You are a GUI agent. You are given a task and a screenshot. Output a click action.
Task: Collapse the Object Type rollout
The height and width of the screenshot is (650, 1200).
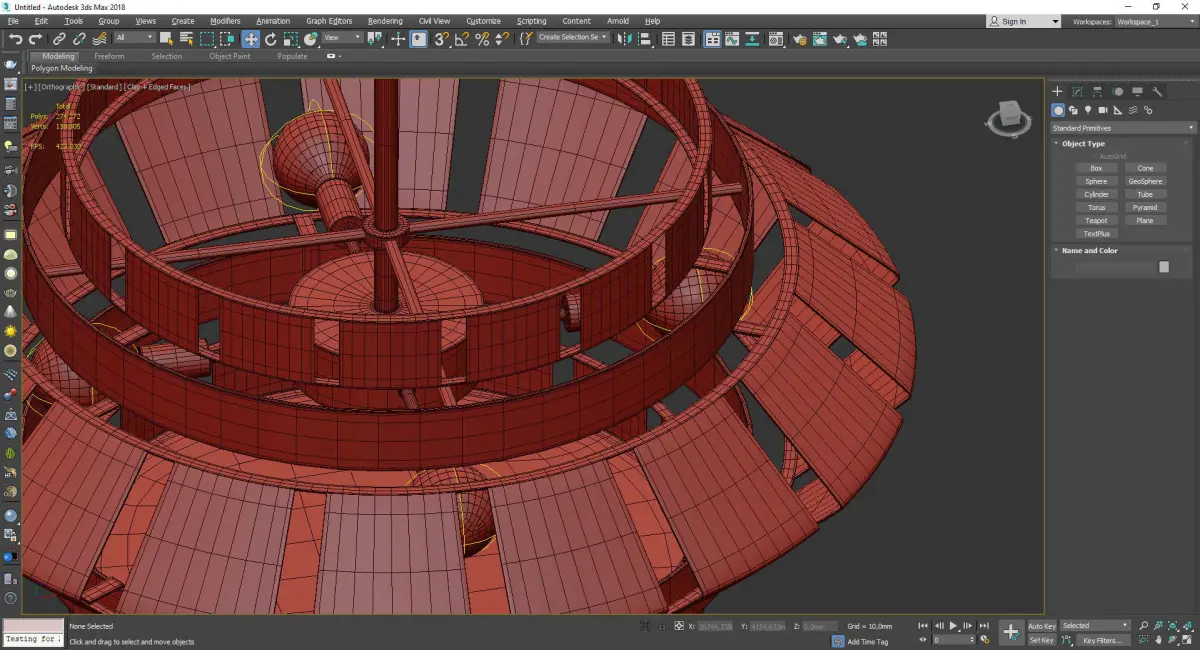point(1083,144)
